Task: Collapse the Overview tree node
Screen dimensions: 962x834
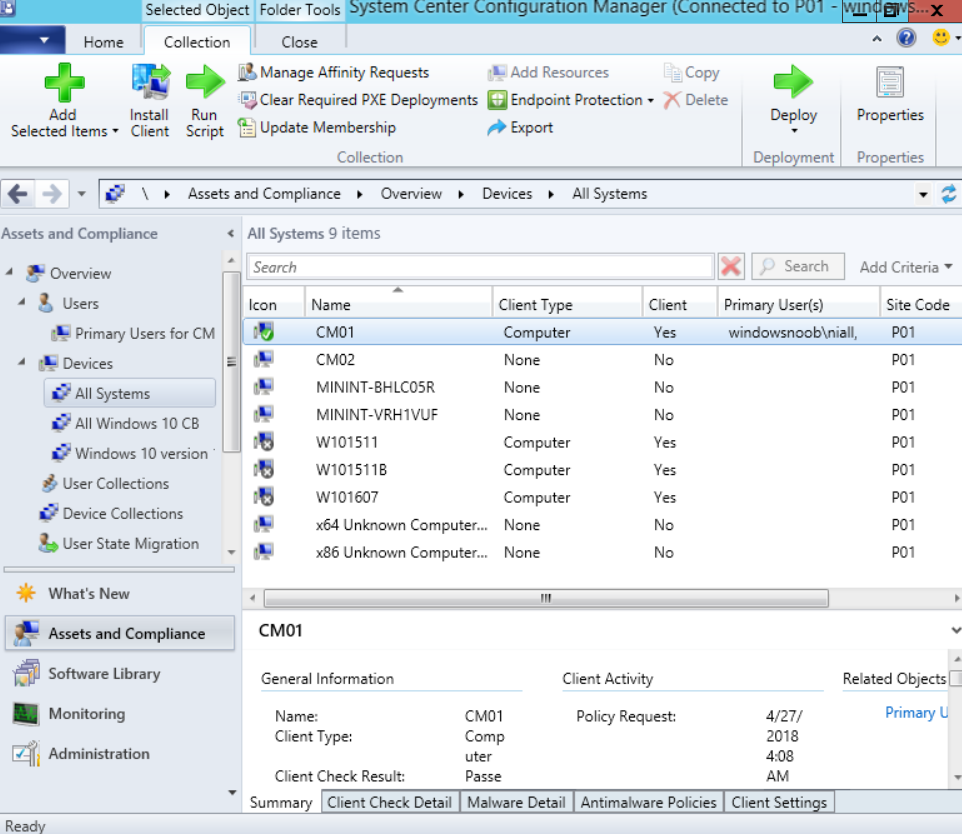Action: [x=9, y=272]
